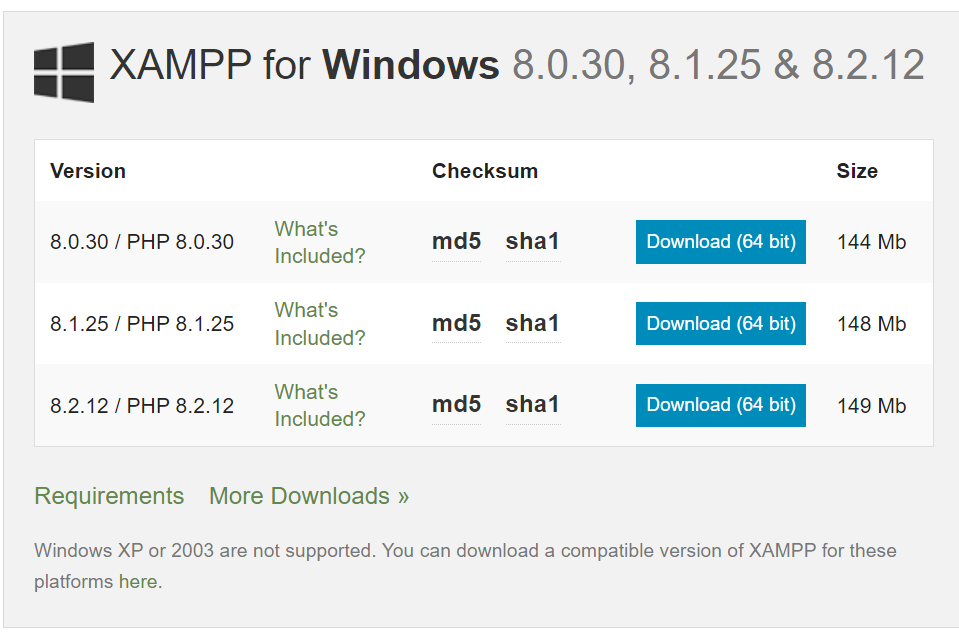This screenshot has height=635, width=959.
Task: View sha1 checksum for version 8.0.30
Action: [532, 241]
